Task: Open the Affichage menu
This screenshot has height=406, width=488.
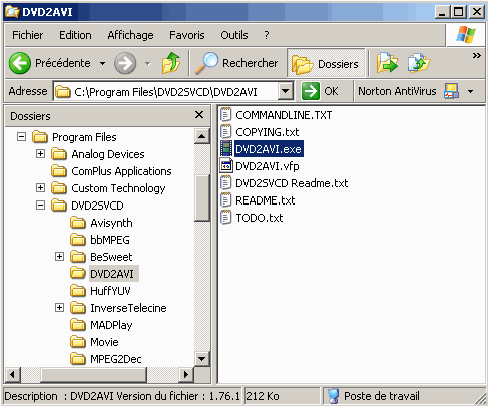Action: tap(130, 35)
